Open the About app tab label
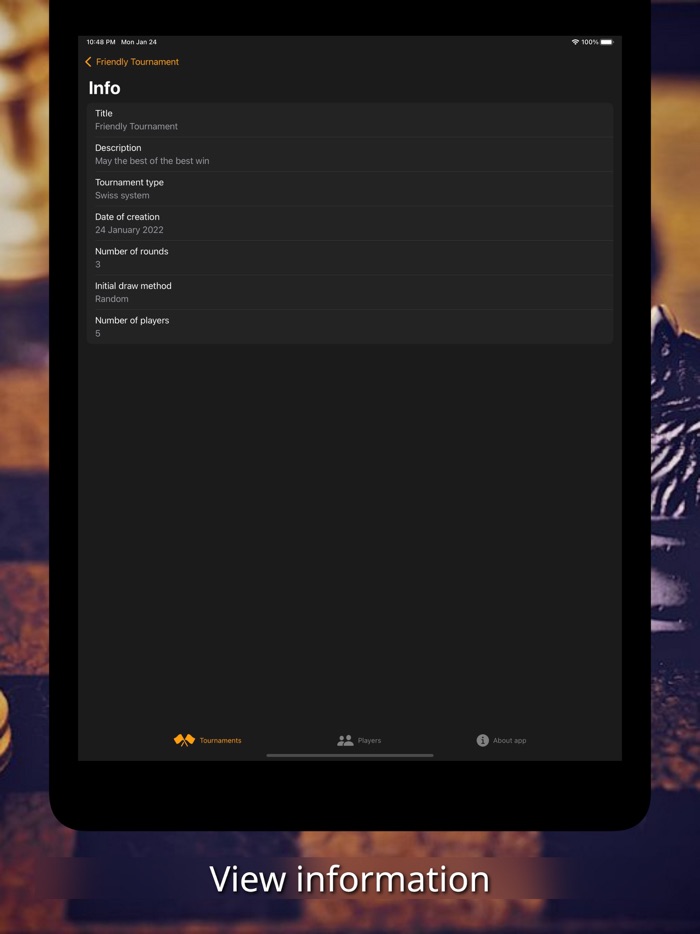The height and width of the screenshot is (934, 700). click(509, 740)
